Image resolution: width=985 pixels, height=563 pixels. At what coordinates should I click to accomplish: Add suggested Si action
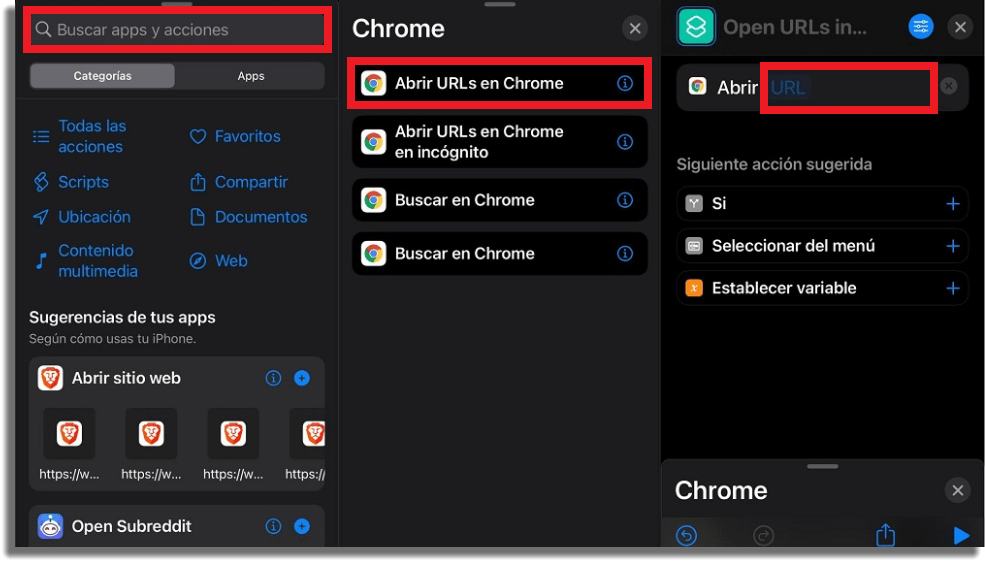[953, 204]
